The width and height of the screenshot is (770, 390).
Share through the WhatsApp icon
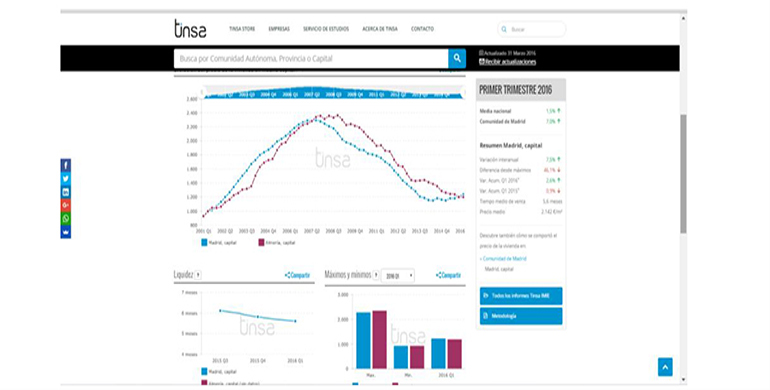coord(66,219)
